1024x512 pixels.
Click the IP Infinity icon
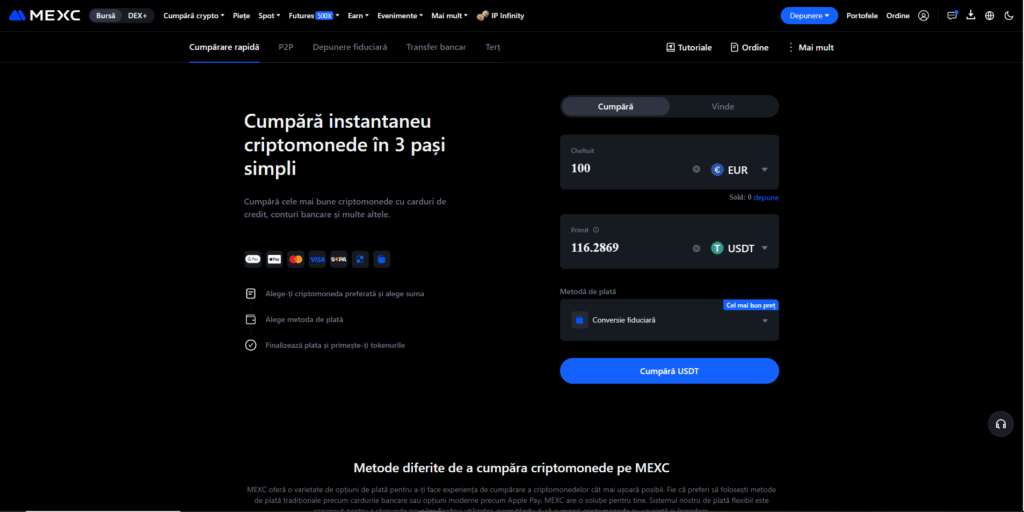click(483, 15)
